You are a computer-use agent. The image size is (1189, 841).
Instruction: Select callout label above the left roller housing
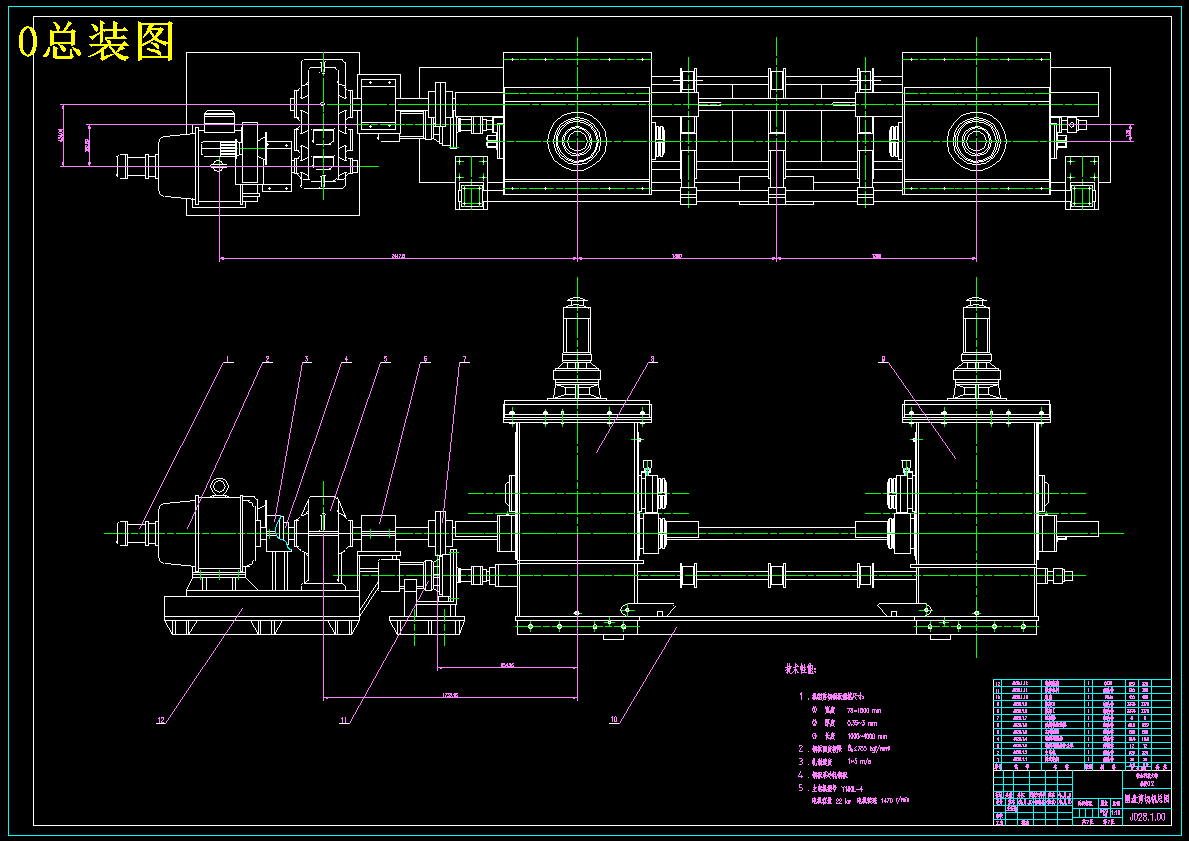(652, 359)
